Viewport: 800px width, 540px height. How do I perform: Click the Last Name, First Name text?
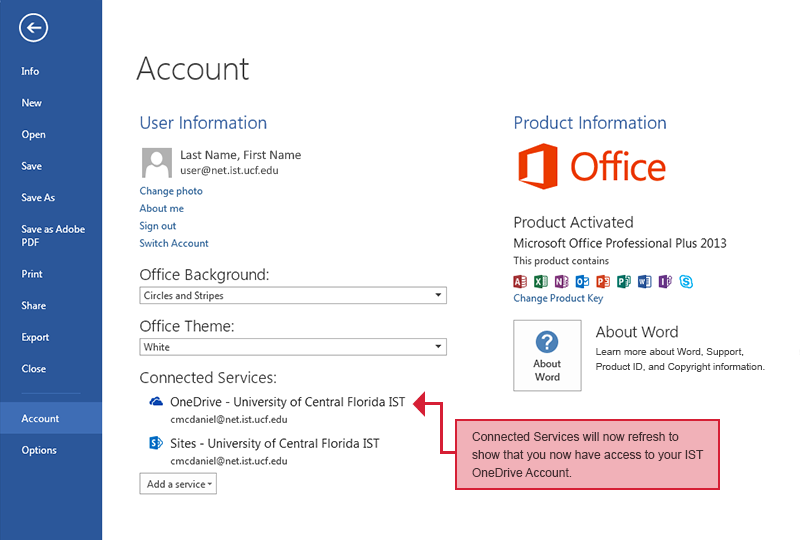[x=241, y=155]
